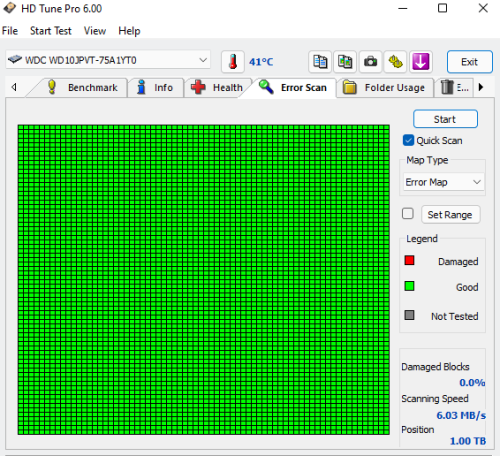
Task: Switch to the Benchmark tab
Action: 82,88
